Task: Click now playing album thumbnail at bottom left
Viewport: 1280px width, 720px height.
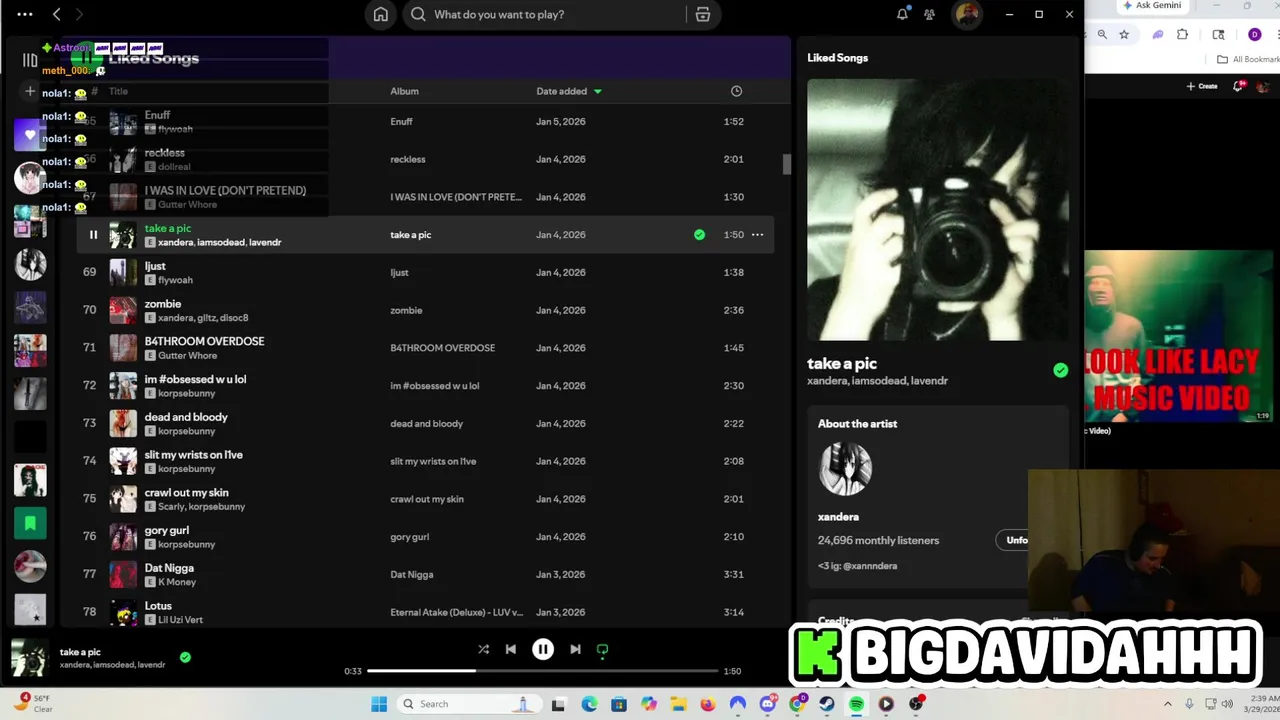Action: [29, 658]
